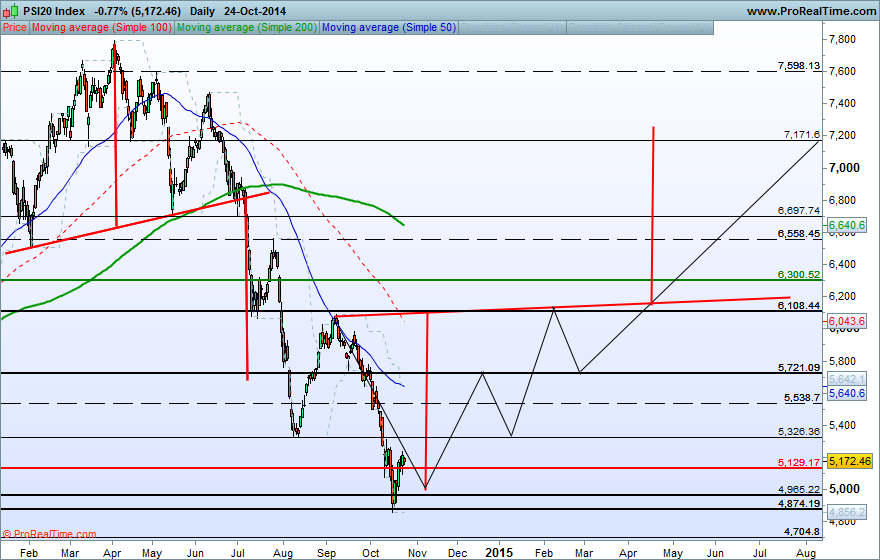The image size is (880, 560).
Task: Click the 4,704.8 level label
Action: point(801,531)
